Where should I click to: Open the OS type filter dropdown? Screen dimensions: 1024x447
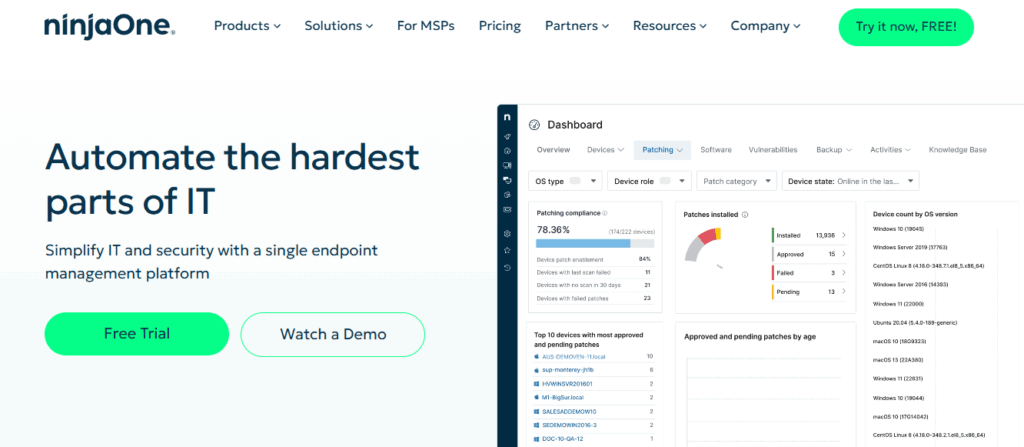tap(565, 181)
